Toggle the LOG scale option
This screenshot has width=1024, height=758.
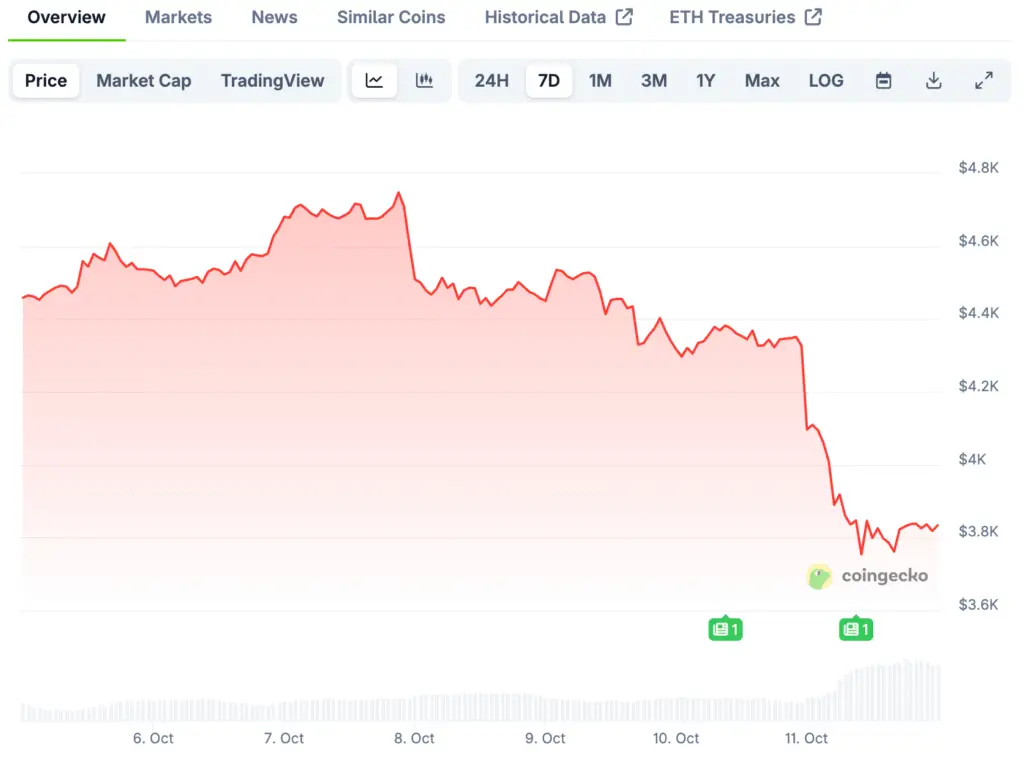(826, 81)
